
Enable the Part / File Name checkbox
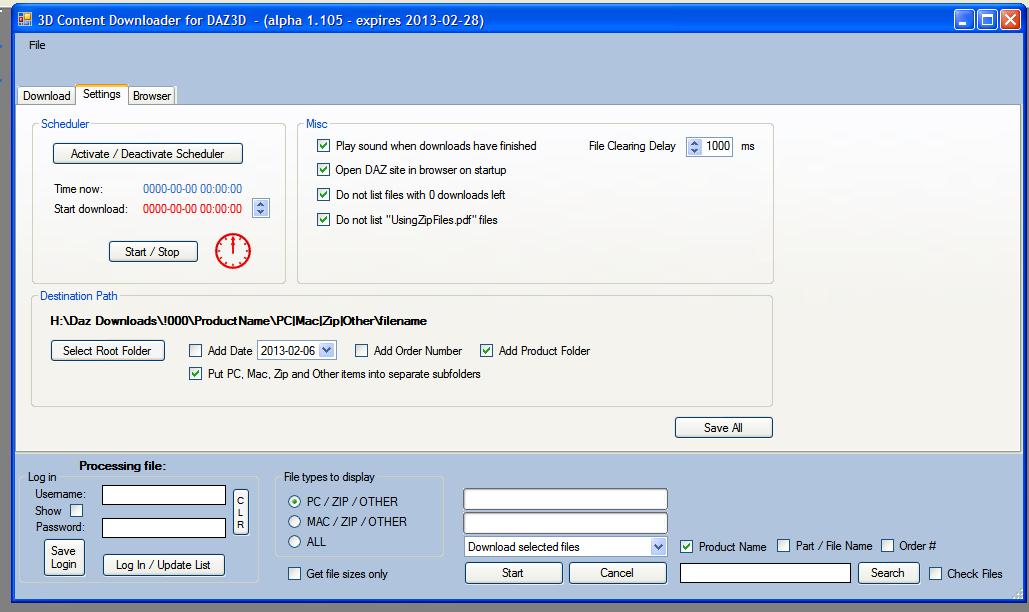[x=784, y=546]
